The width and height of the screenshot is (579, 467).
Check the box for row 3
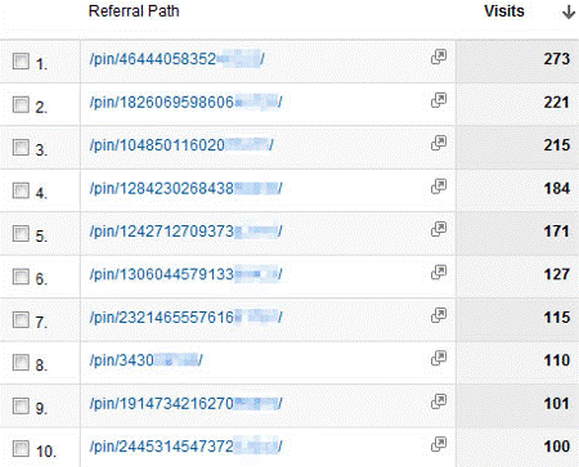[x=21, y=147]
